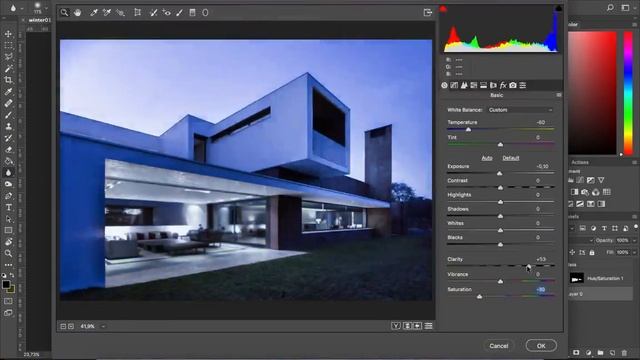Activate the Targeted Adjustment tool

pos(120,13)
